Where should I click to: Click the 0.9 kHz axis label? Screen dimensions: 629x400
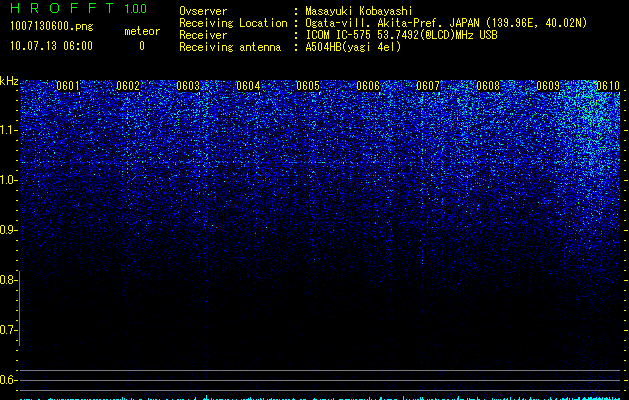[x=8, y=230]
